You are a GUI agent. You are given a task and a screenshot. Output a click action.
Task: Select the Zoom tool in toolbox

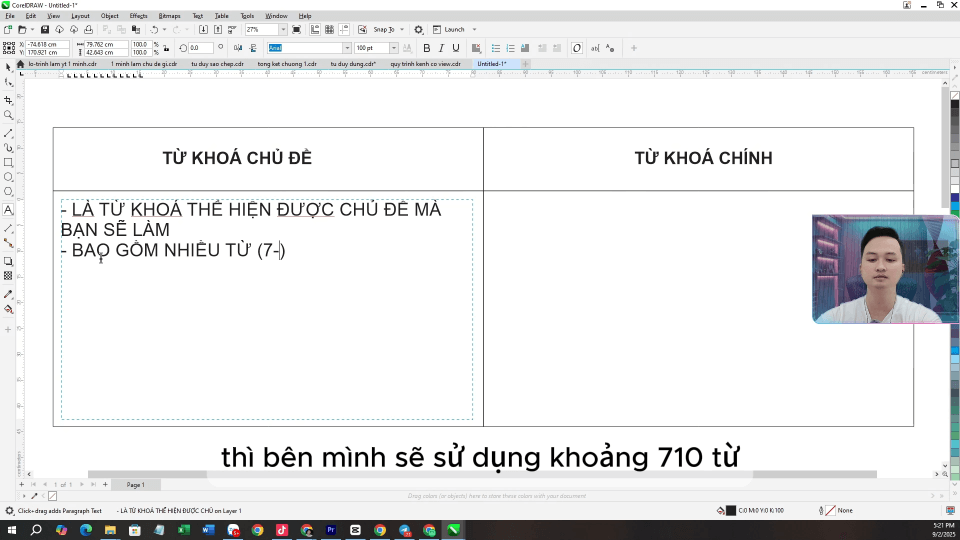click(x=8, y=114)
